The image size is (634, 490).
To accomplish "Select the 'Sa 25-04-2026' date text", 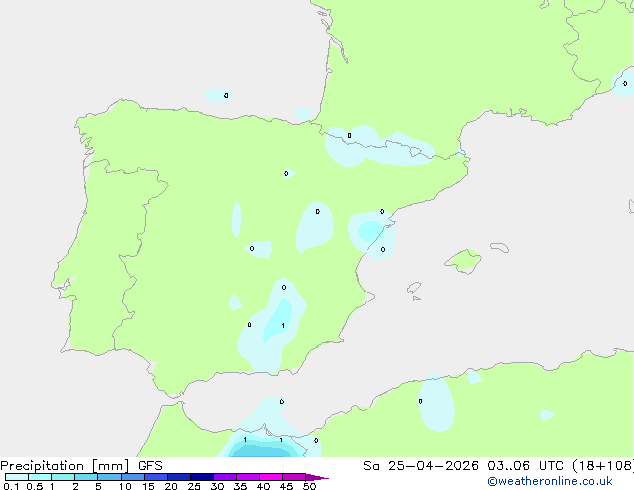I will pyautogui.click(x=421, y=466).
